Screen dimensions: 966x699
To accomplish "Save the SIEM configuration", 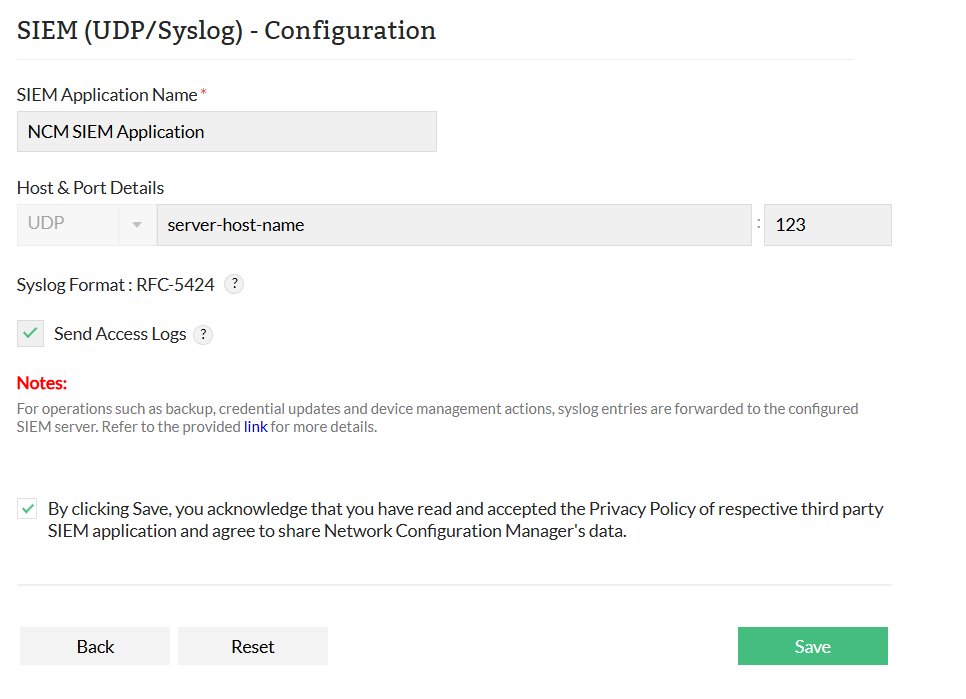I will point(813,646).
